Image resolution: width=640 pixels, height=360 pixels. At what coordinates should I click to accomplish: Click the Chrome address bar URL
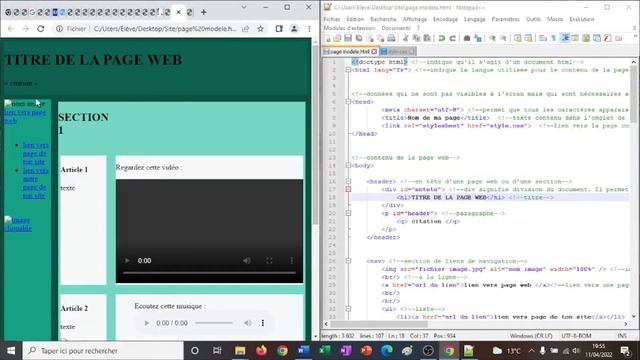point(165,29)
